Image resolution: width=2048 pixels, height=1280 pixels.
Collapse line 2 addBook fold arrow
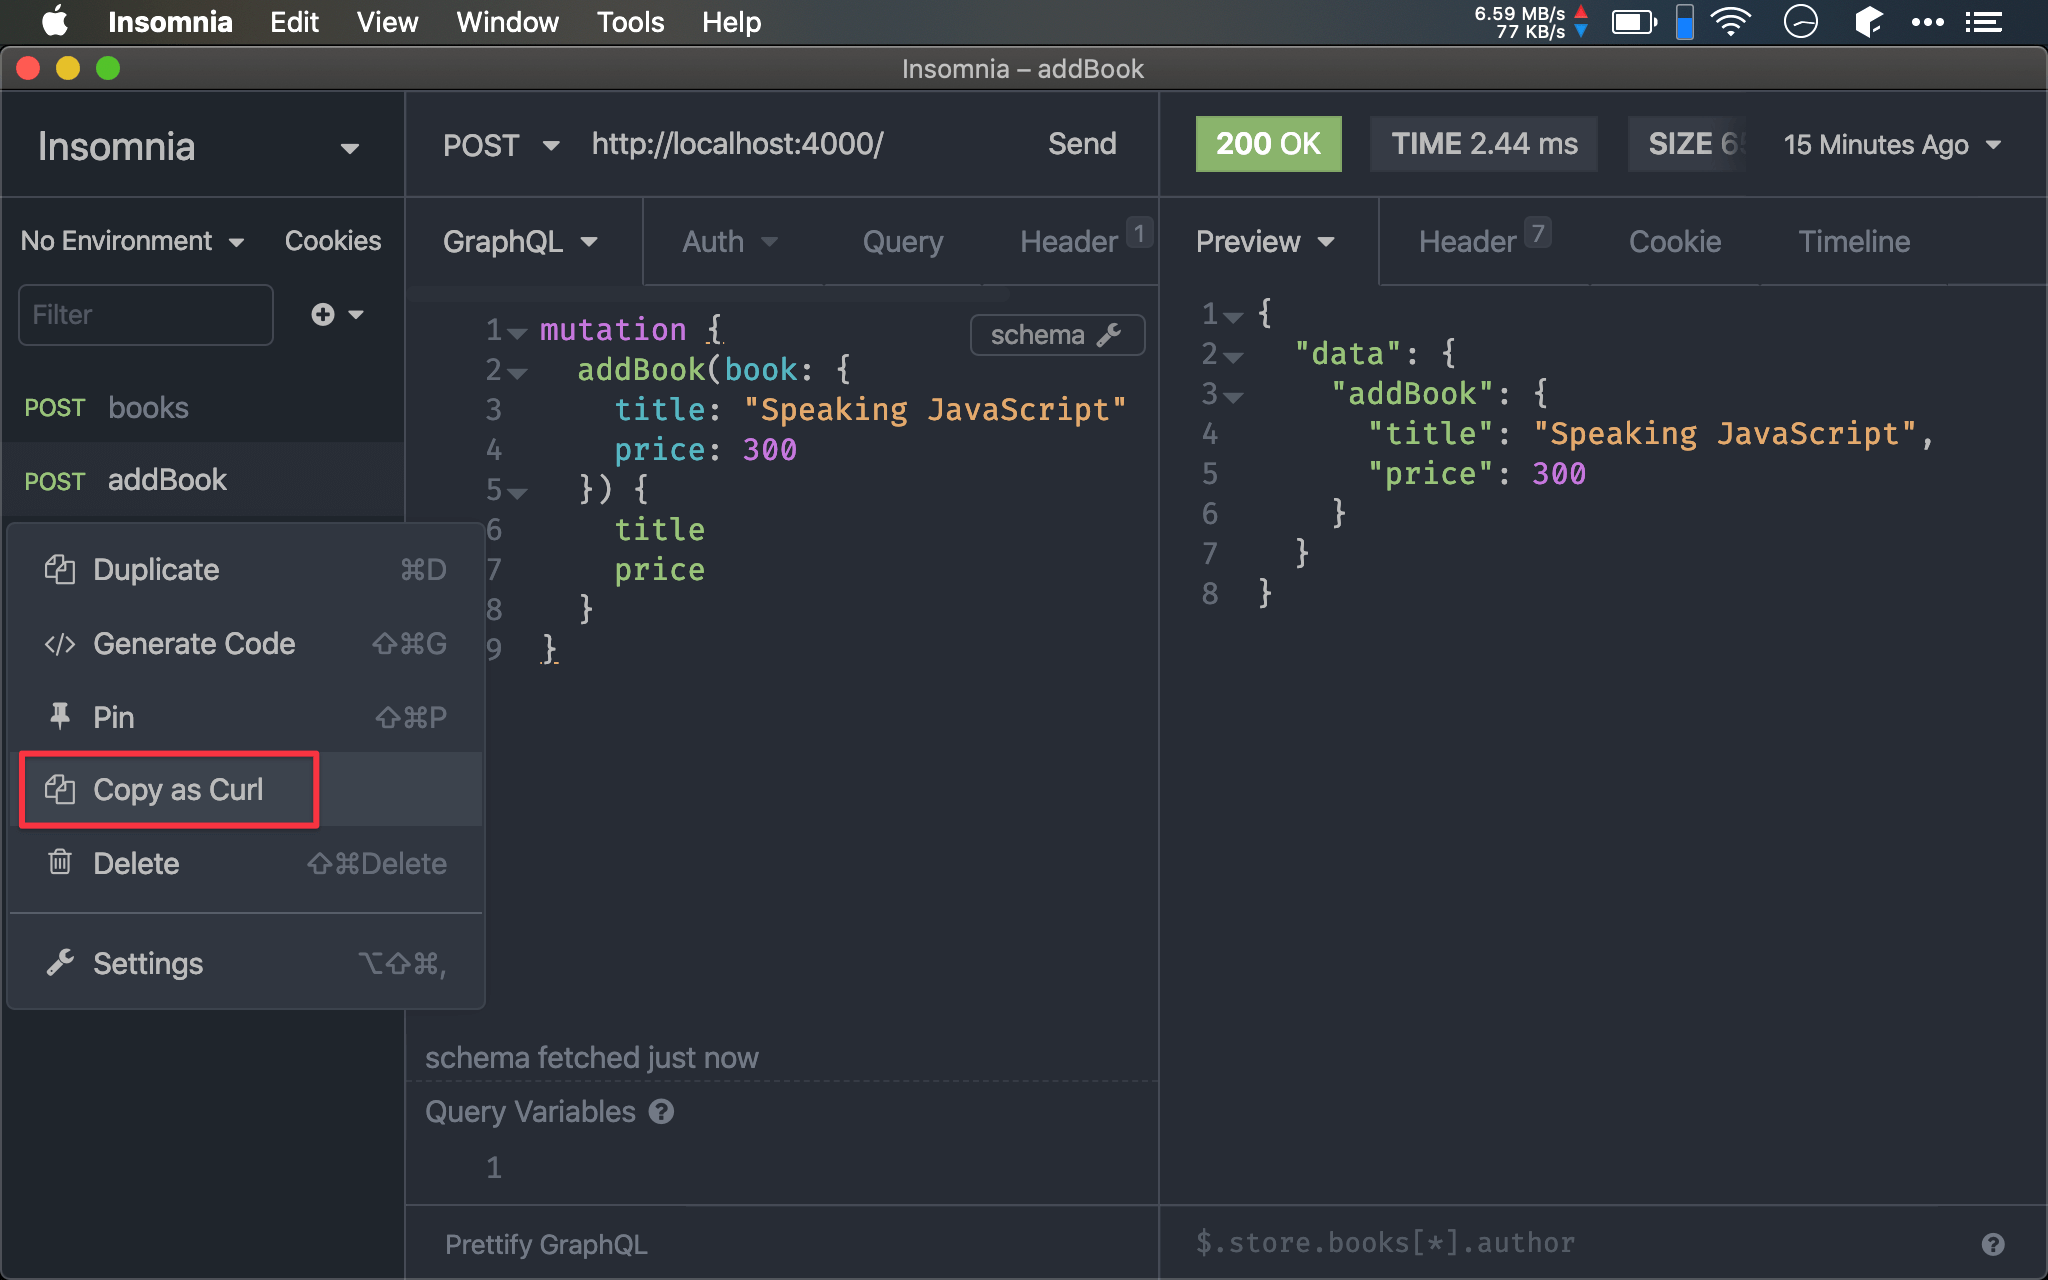tap(517, 372)
